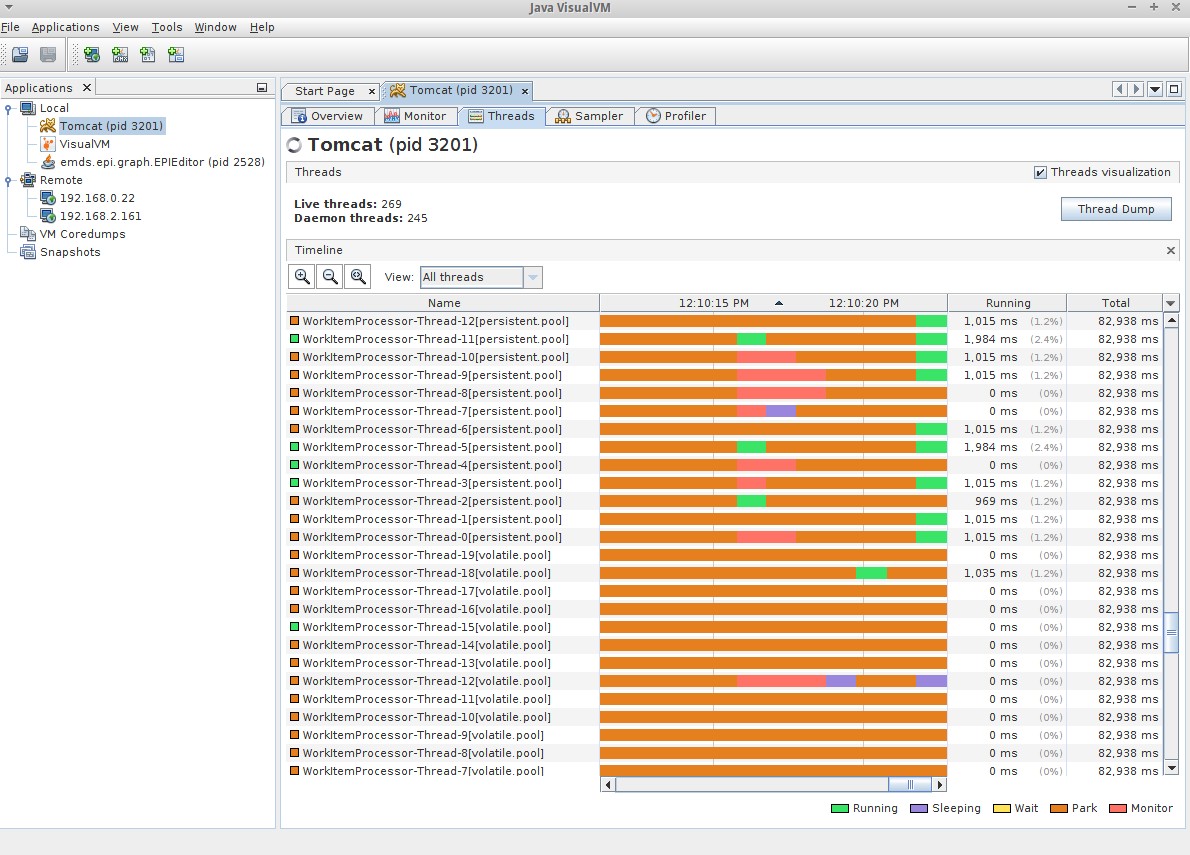
Task: Click the state icon of WorkItemProcessor-Thread-5[persistent.pool]
Action: click(x=294, y=447)
